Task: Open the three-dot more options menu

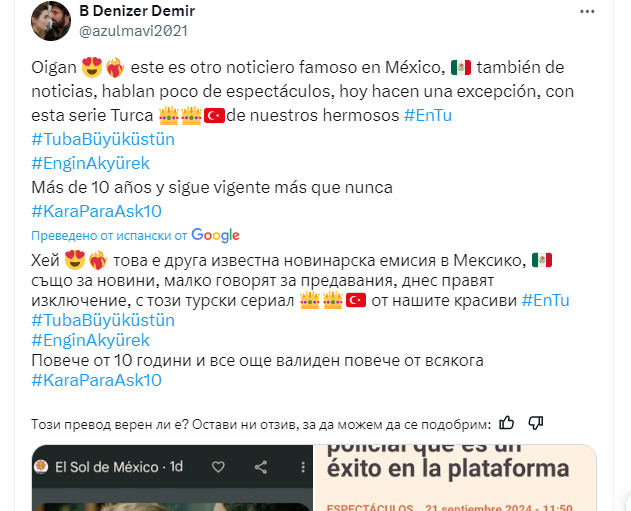Action: click(x=587, y=12)
